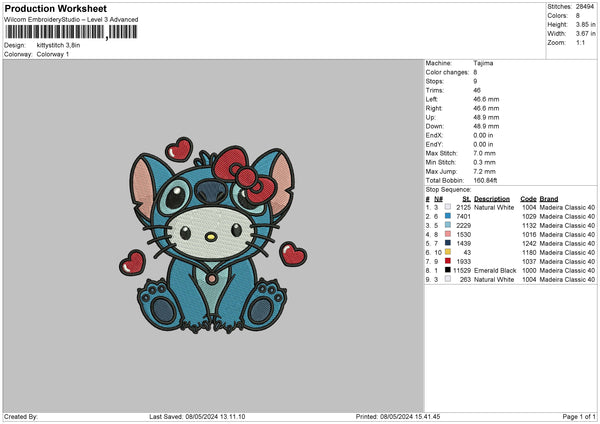Select the Trims value 46

pyautogui.click(x=477, y=90)
